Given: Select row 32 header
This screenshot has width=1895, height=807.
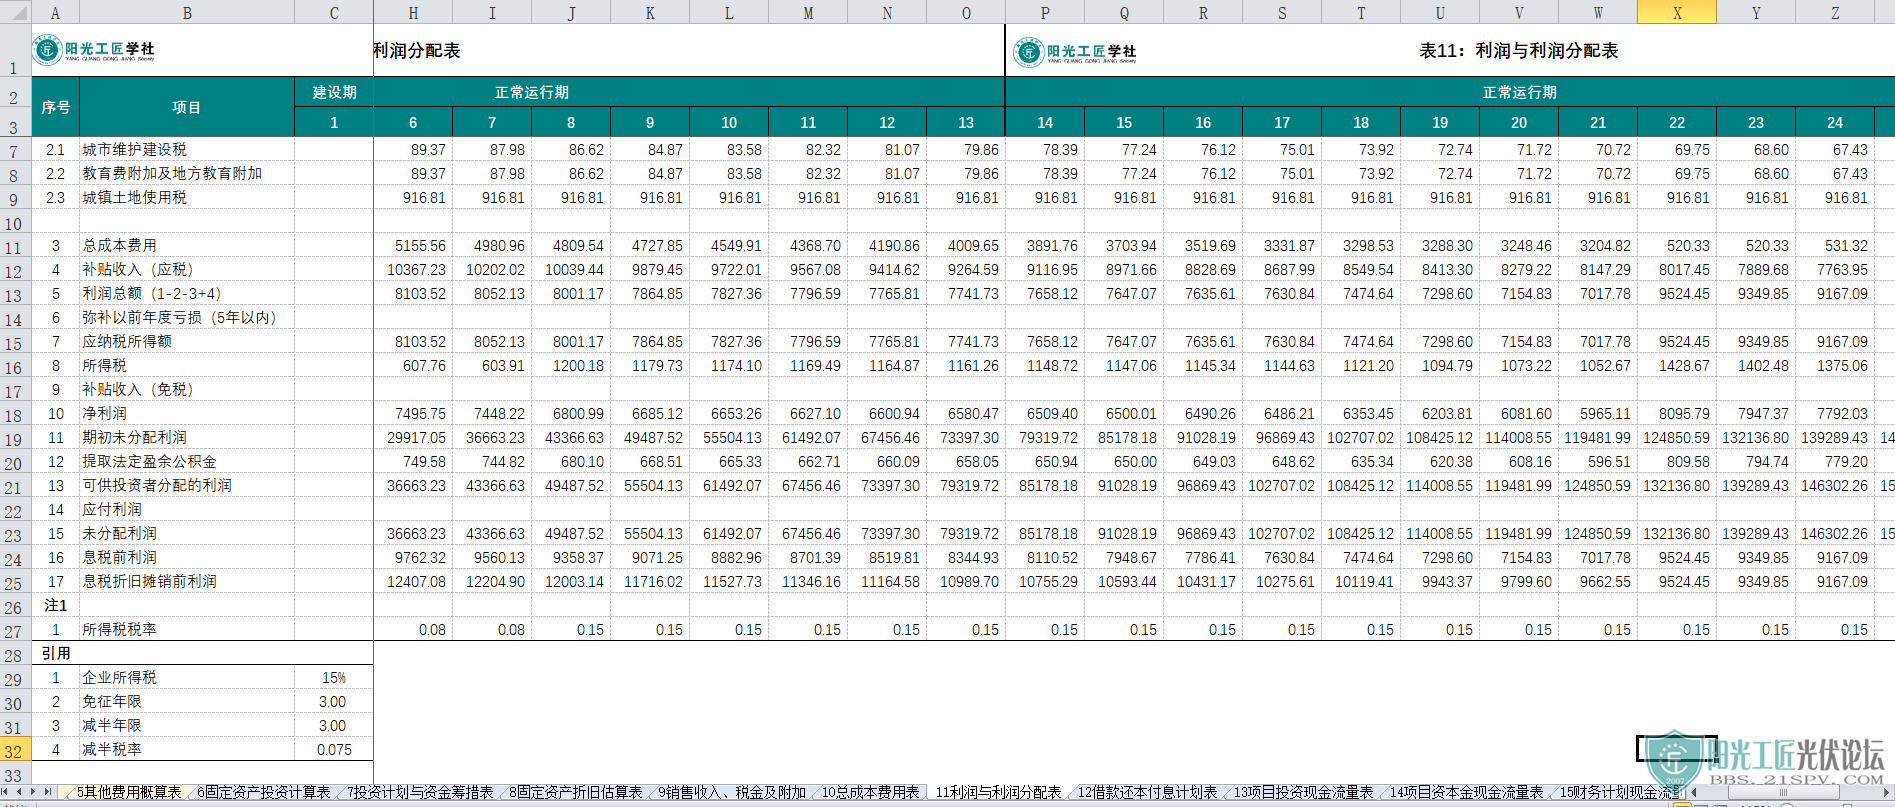Looking at the screenshot, I should [15, 750].
